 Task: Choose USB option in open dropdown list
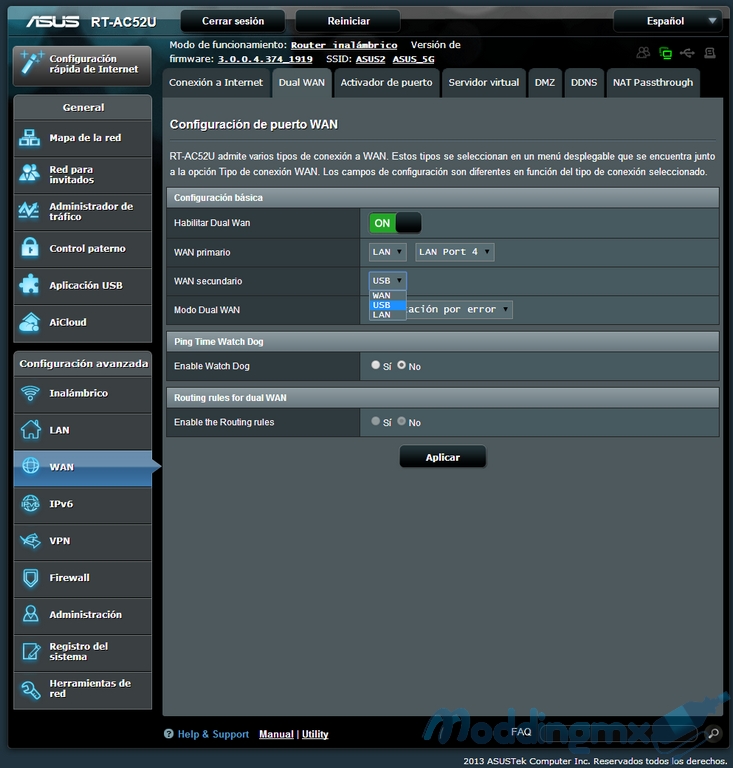pyautogui.click(x=387, y=305)
